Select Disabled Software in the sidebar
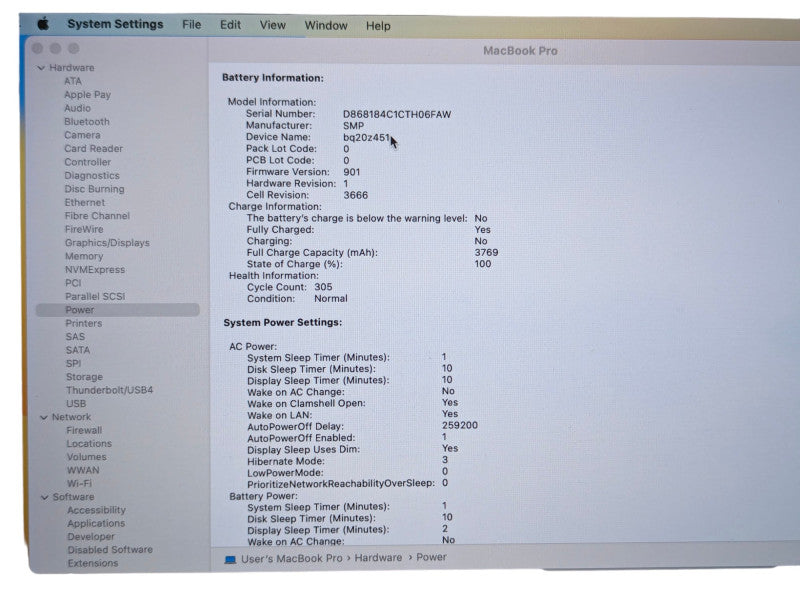The image size is (800, 602). [x=110, y=549]
